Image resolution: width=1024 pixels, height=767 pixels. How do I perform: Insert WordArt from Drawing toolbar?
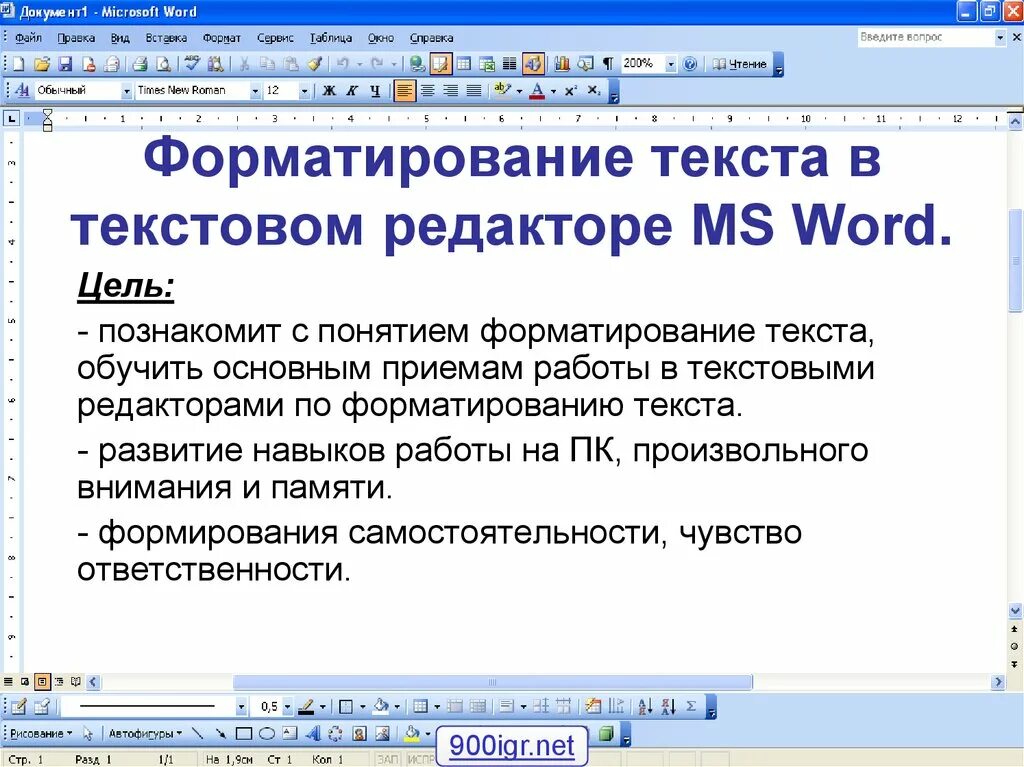pyautogui.click(x=313, y=734)
